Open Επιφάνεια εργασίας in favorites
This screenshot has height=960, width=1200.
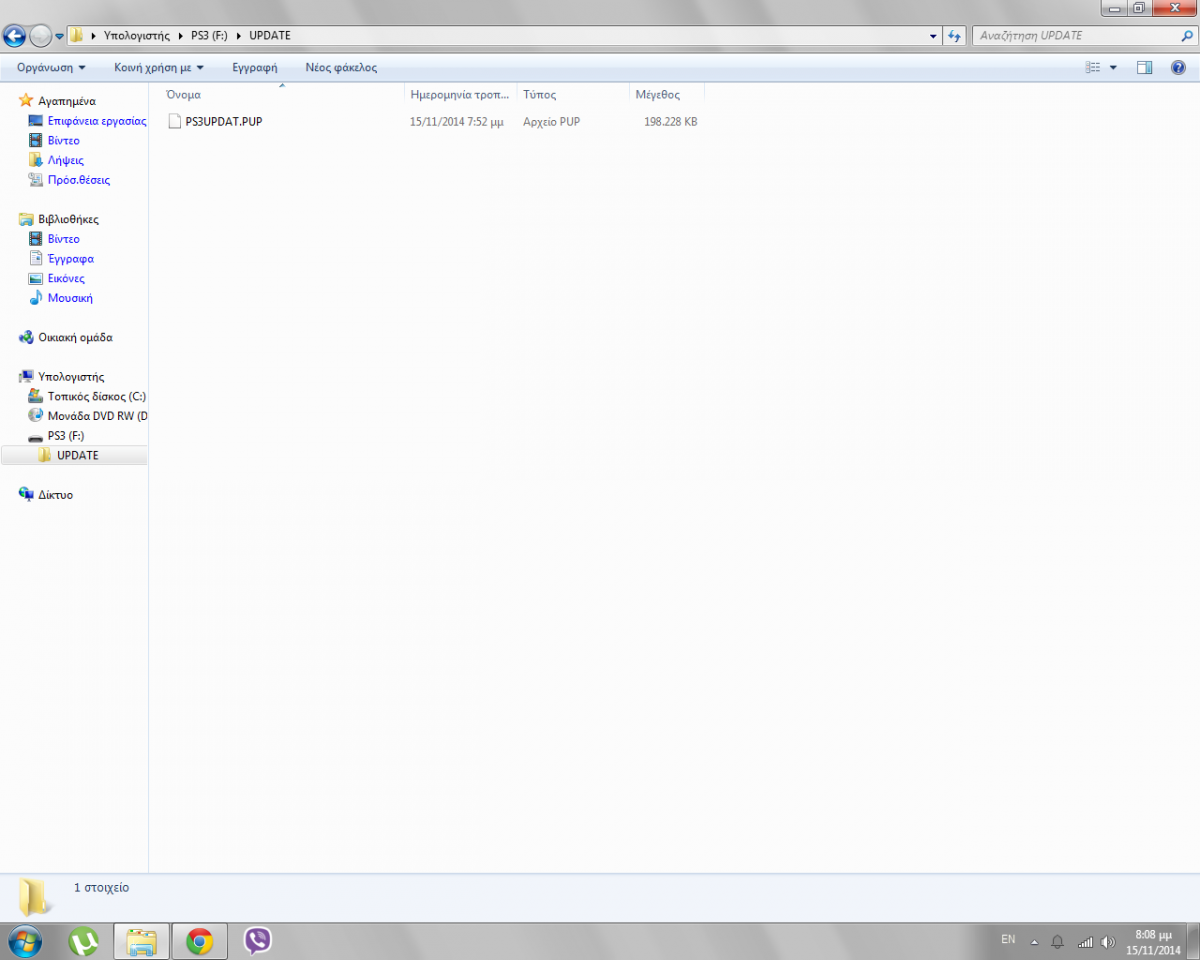pyautogui.click(x=97, y=120)
